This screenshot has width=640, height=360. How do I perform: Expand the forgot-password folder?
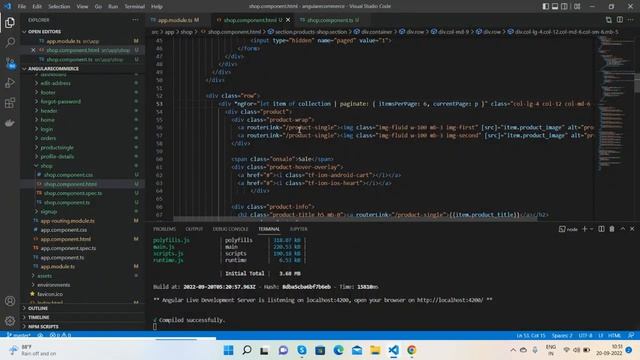tap(60, 101)
